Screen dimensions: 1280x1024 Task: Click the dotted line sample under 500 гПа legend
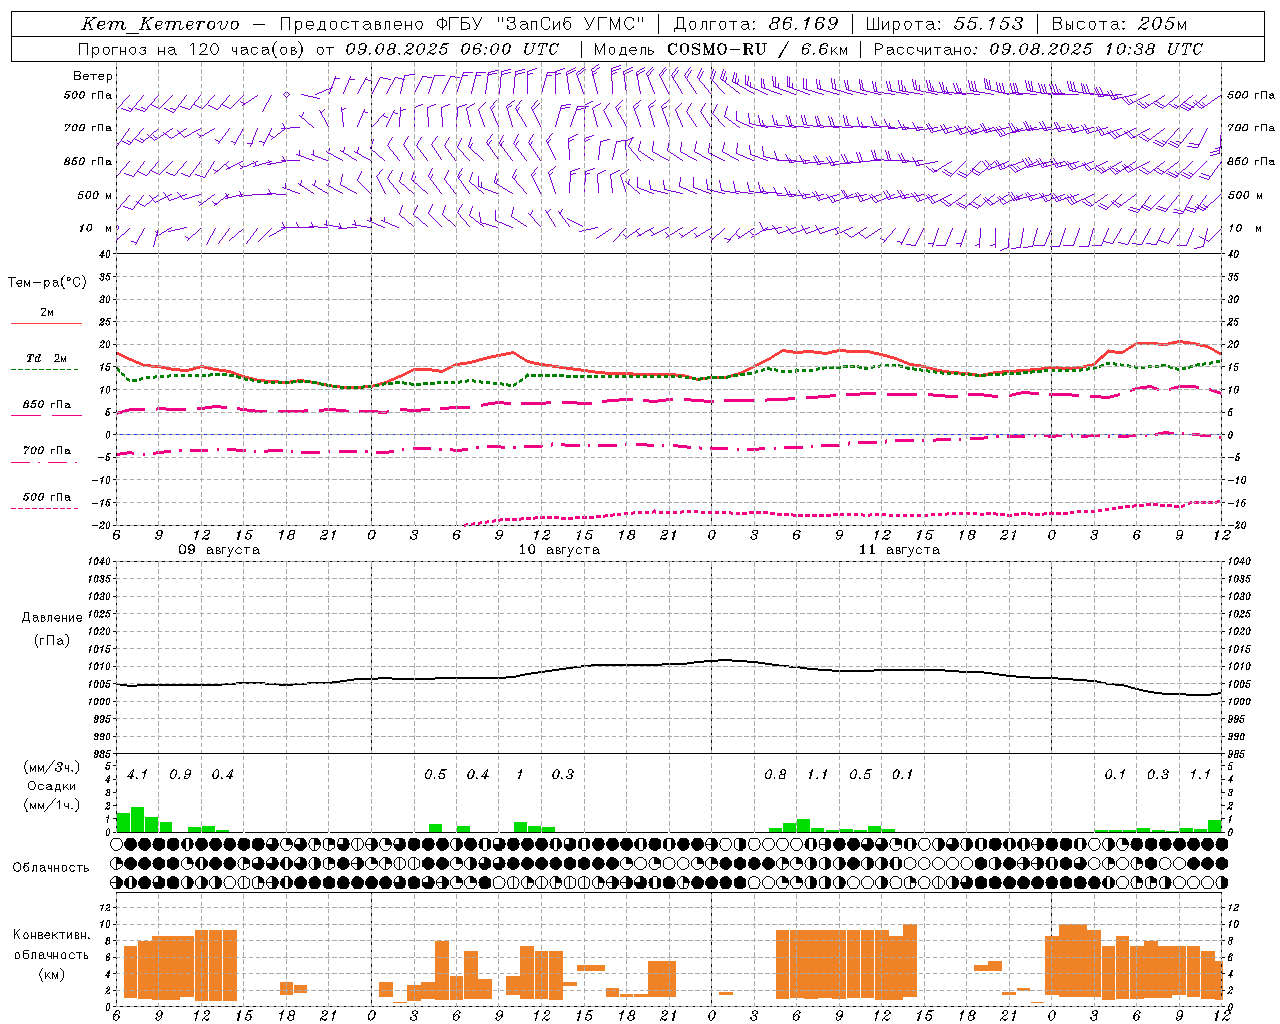click(46, 509)
